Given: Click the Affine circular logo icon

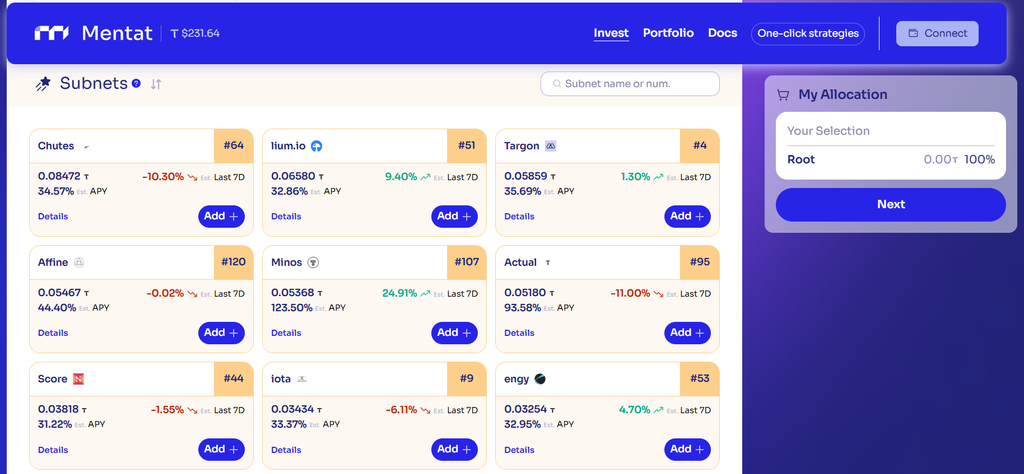Looking at the screenshot, I should (x=79, y=262).
